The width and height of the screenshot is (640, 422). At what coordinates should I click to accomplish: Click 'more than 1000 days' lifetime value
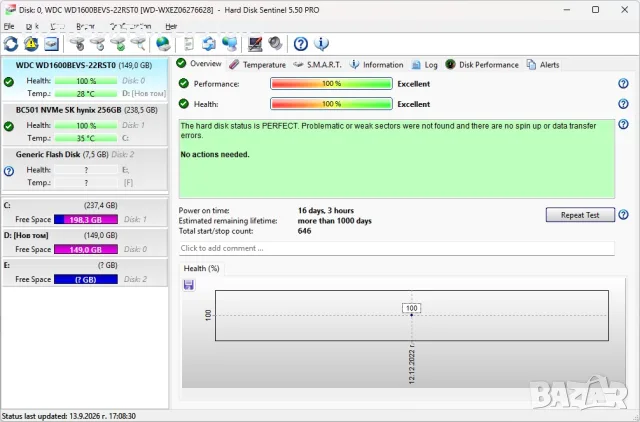point(335,221)
